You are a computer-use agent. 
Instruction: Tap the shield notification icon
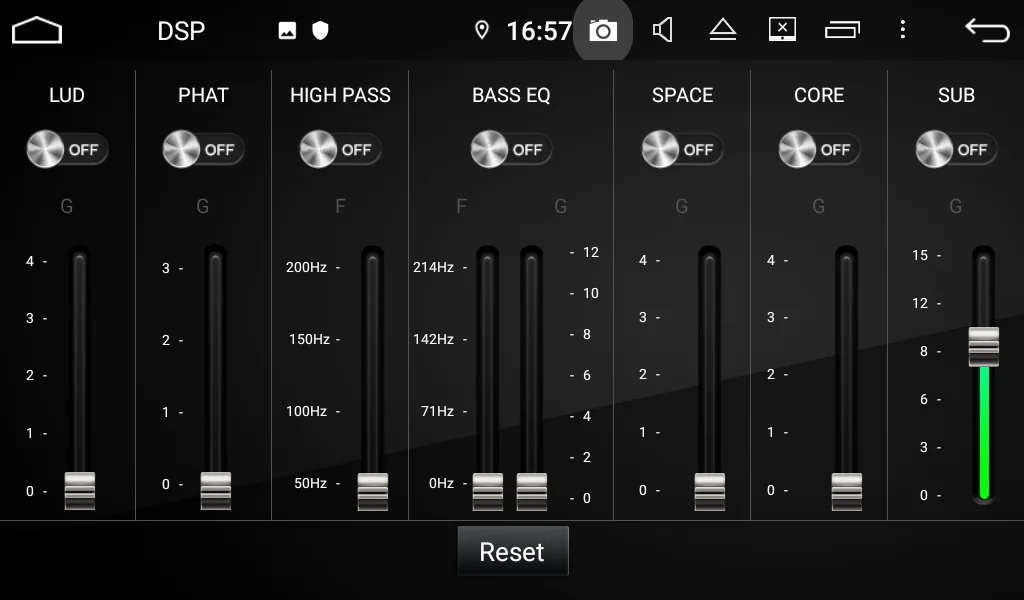[x=320, y=31]
